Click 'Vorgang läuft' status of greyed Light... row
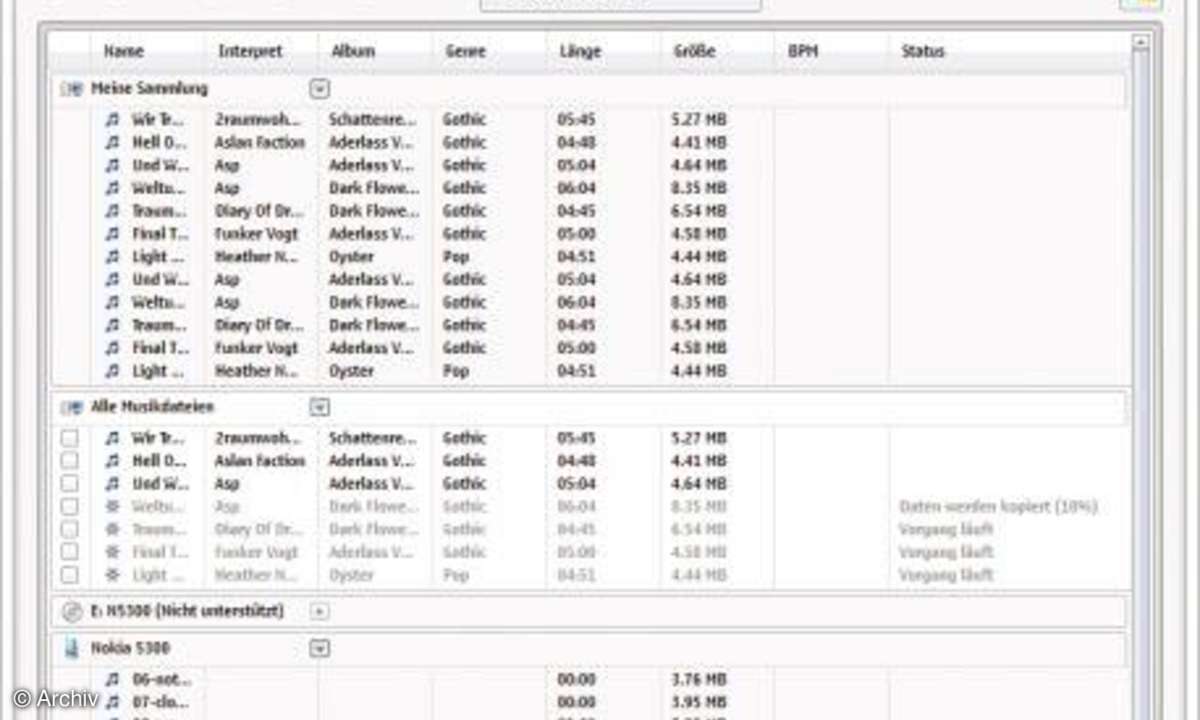Image resolution: width=1200 pixels, height=720 pixels. [946, 575]
